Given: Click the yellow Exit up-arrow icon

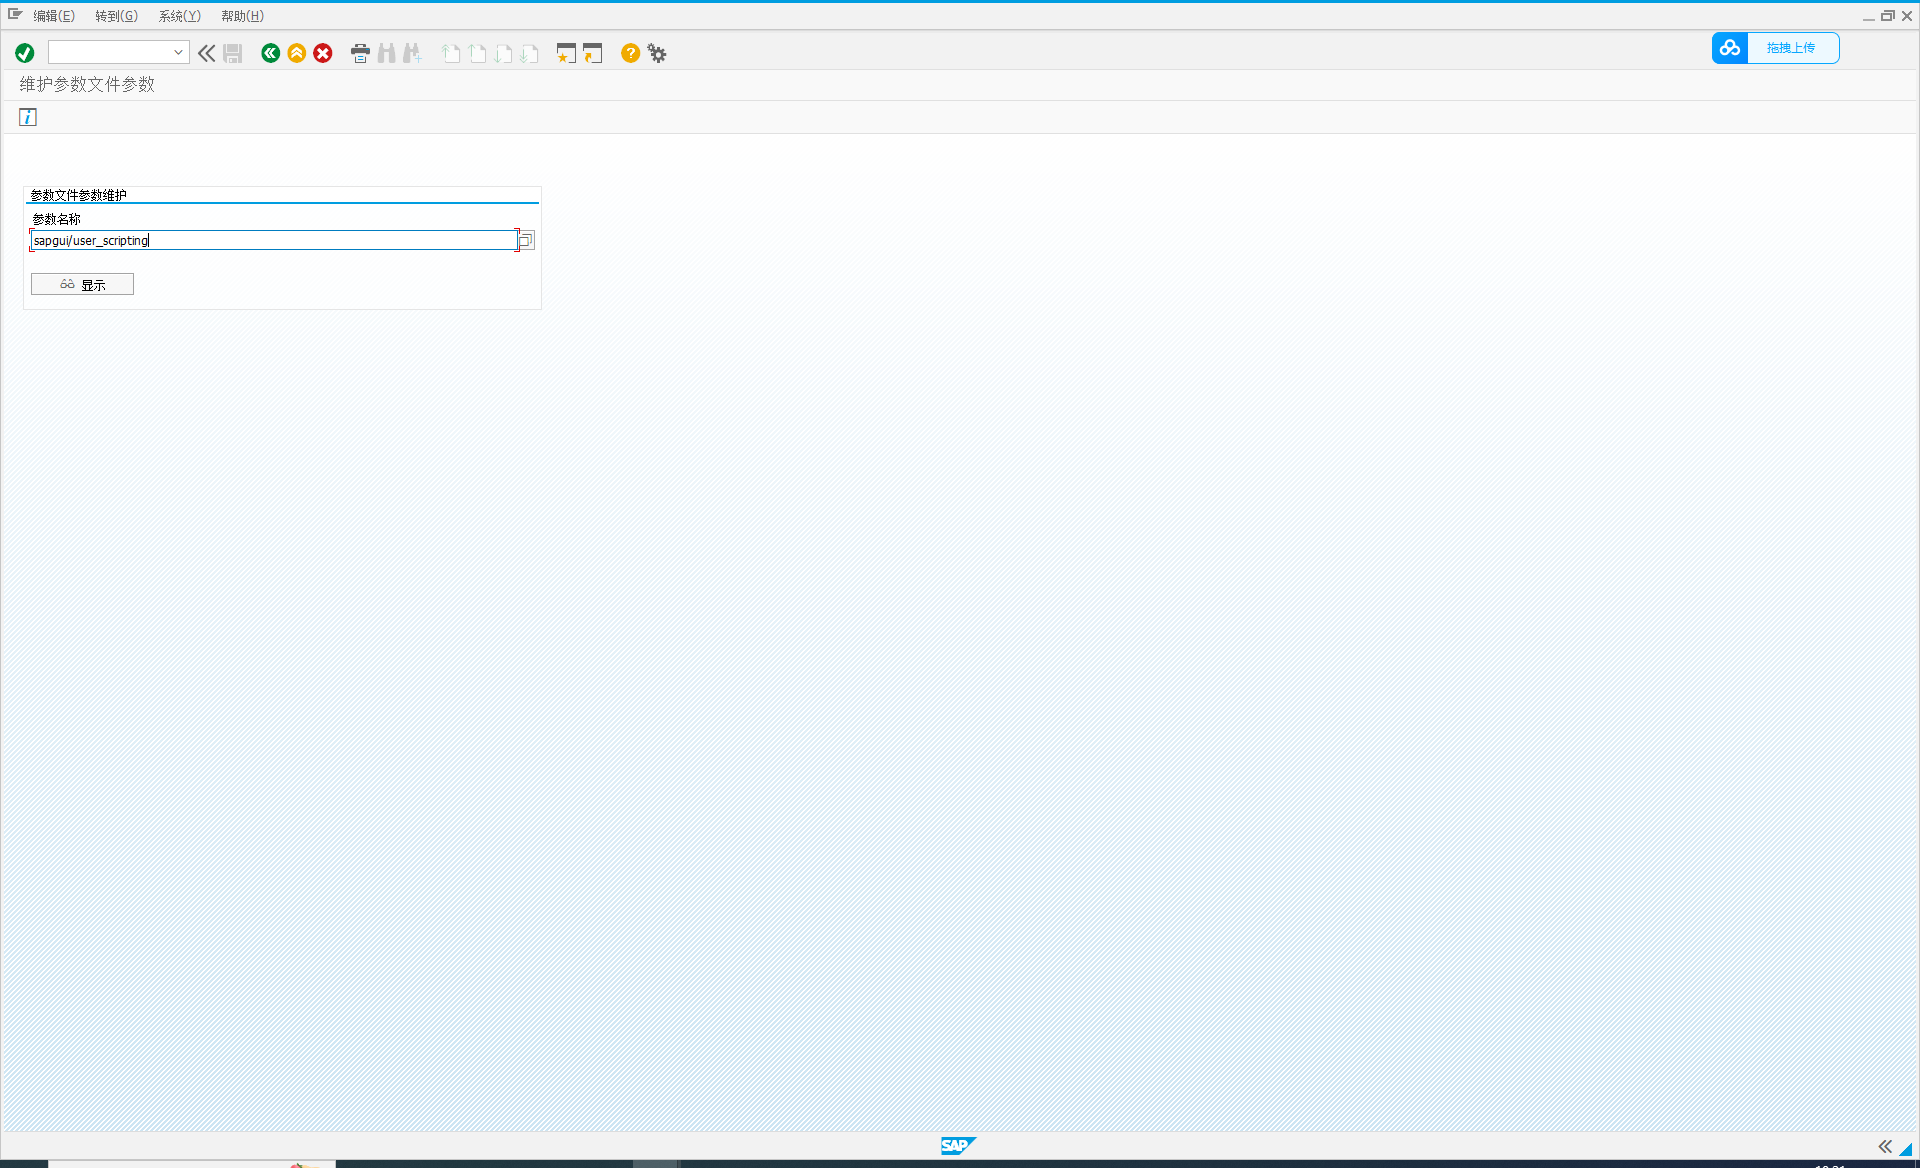Looking at the screenshot, I should [296, 53].
